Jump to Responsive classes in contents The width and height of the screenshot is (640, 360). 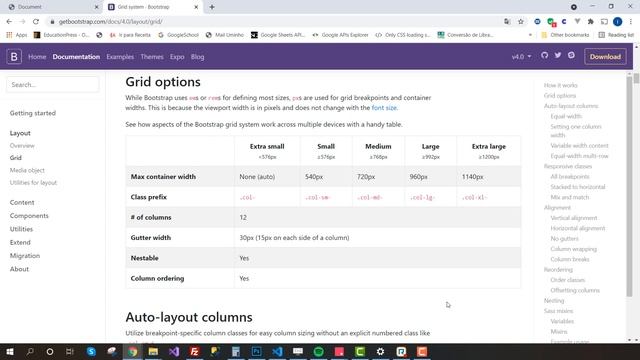568,166
